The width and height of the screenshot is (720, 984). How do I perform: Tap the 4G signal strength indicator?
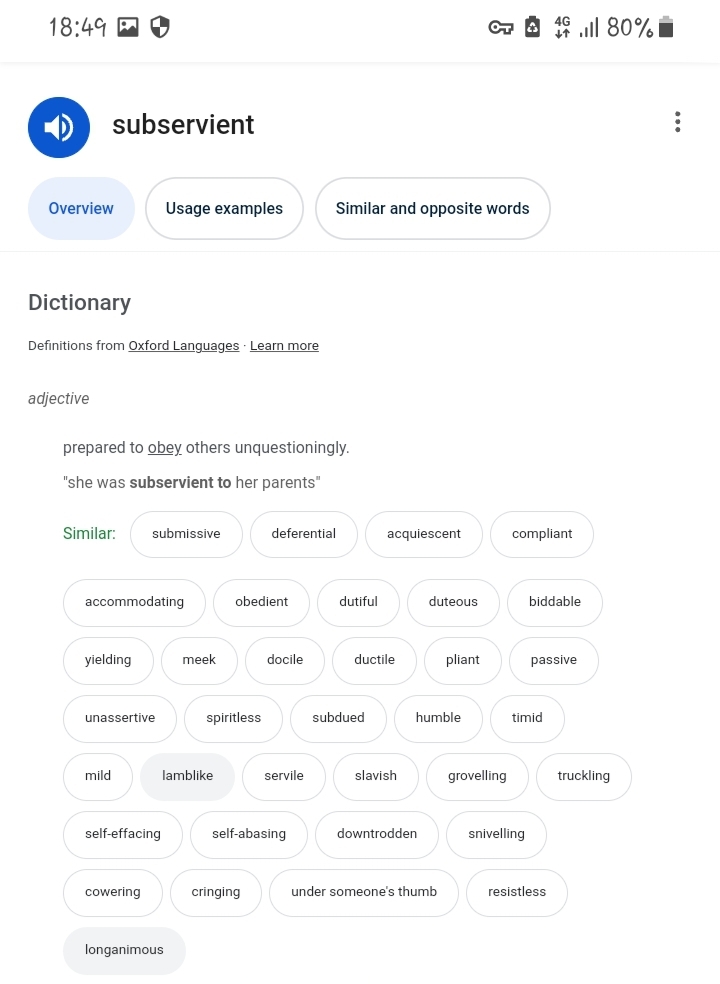pyautogui.click(x=575, y=27)
